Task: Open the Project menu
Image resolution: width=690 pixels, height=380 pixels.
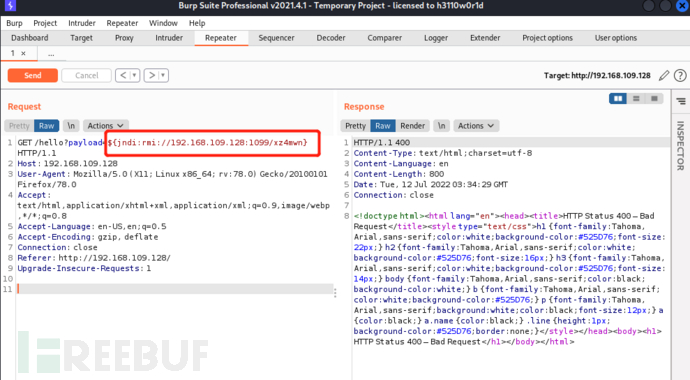Action: coord(45,23)
